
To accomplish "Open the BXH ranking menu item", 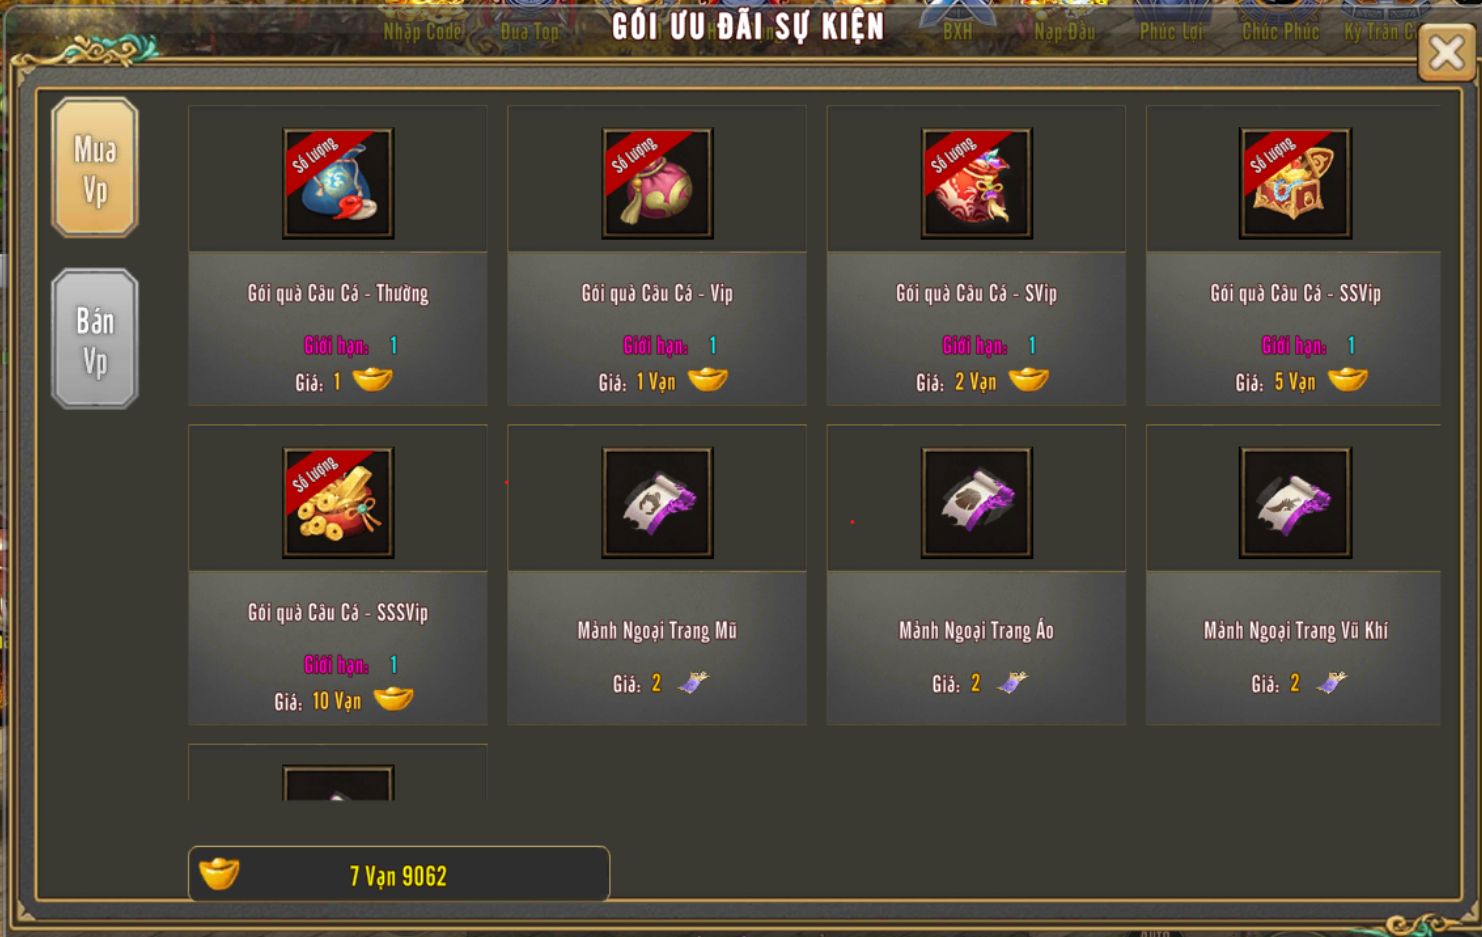I will [x=958, y=32].
